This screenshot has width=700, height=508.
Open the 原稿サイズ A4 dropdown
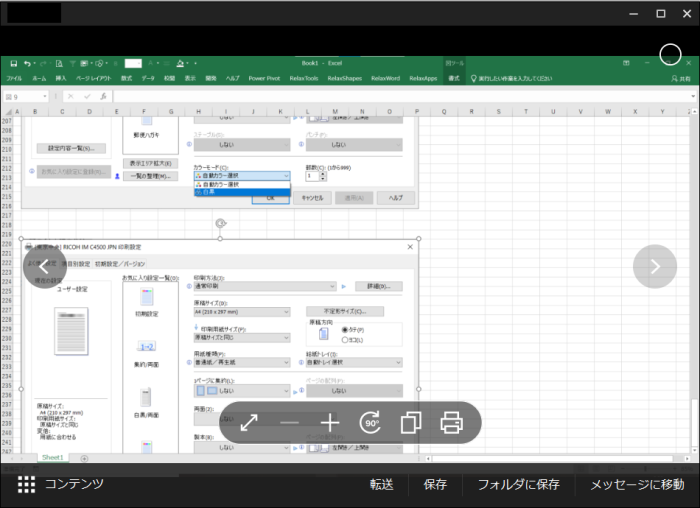point(242,312)
